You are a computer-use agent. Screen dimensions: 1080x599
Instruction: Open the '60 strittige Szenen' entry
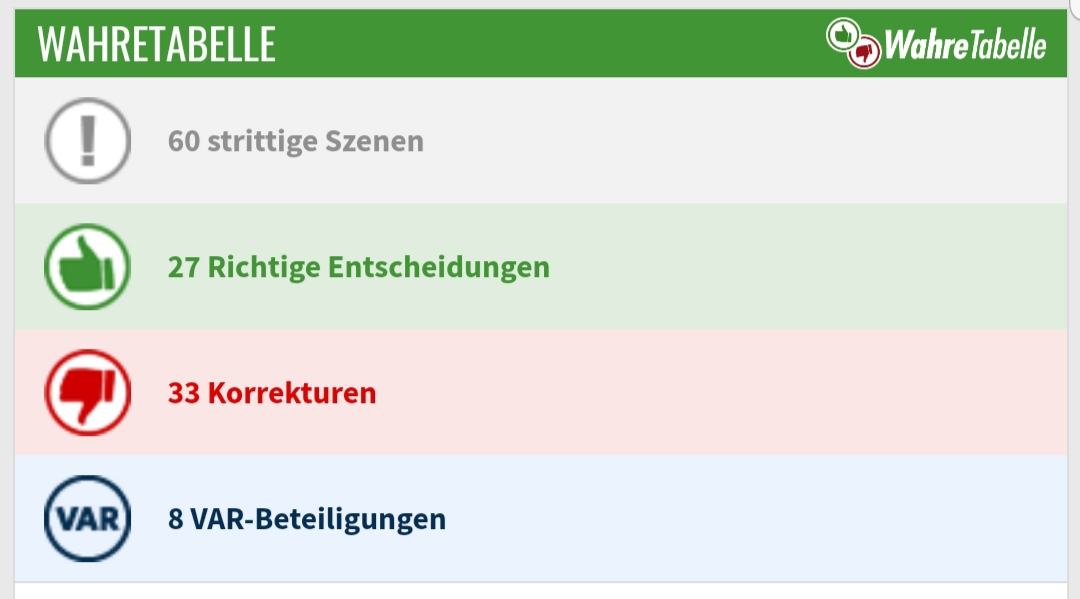[x=295, y=141]
